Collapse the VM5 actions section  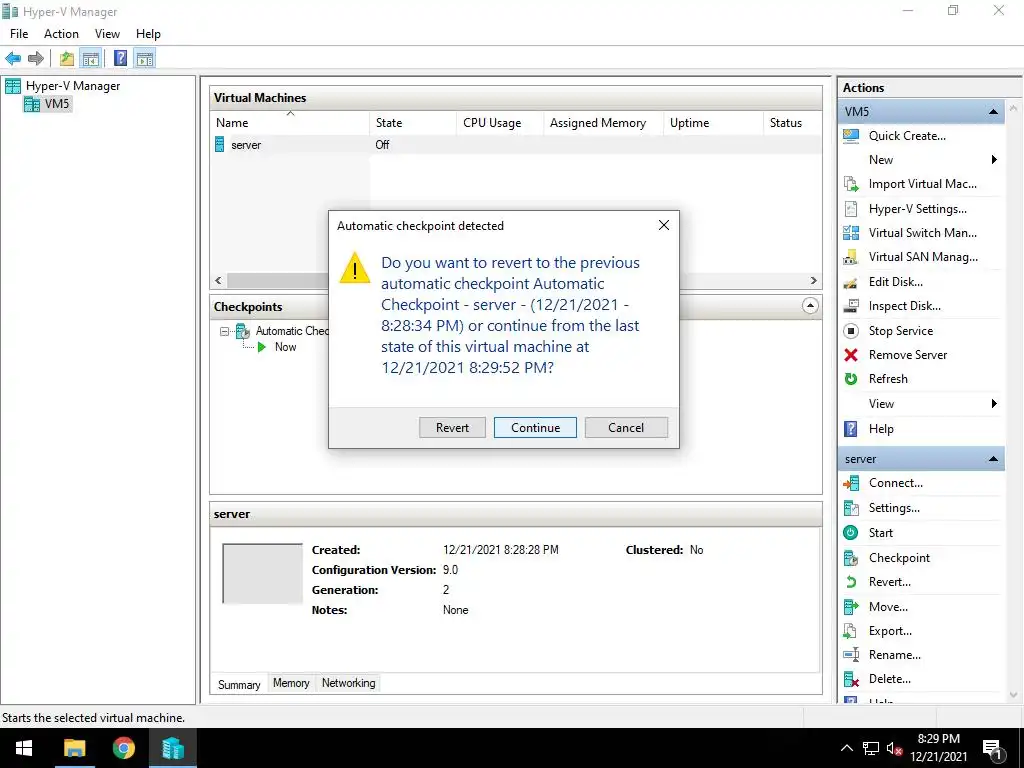click(993, 112)
